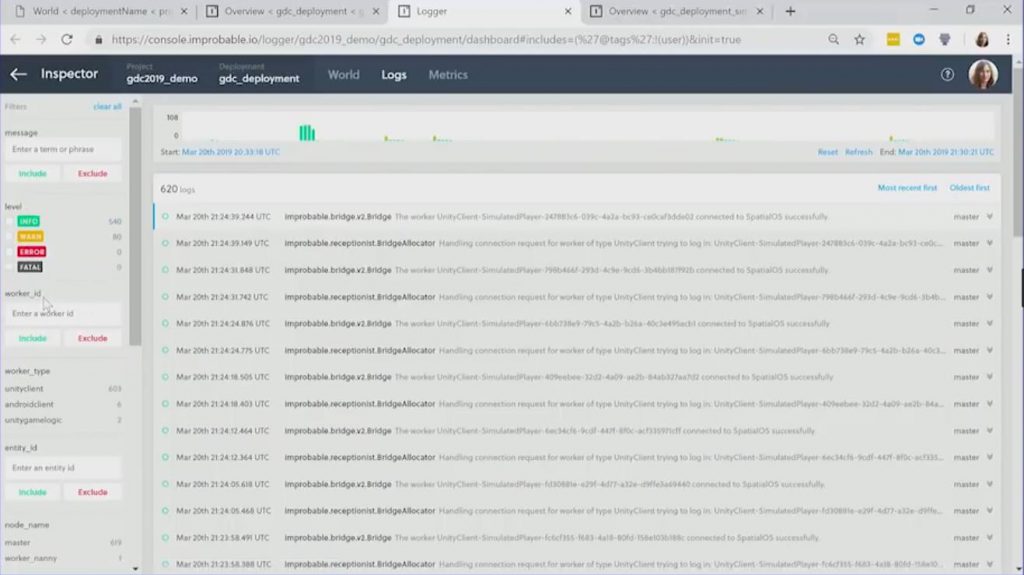1024x575 pixels.
Task: Click status circle of 21:24:12.464 log row
Action: pyautogui.click(x=165, y=431)
